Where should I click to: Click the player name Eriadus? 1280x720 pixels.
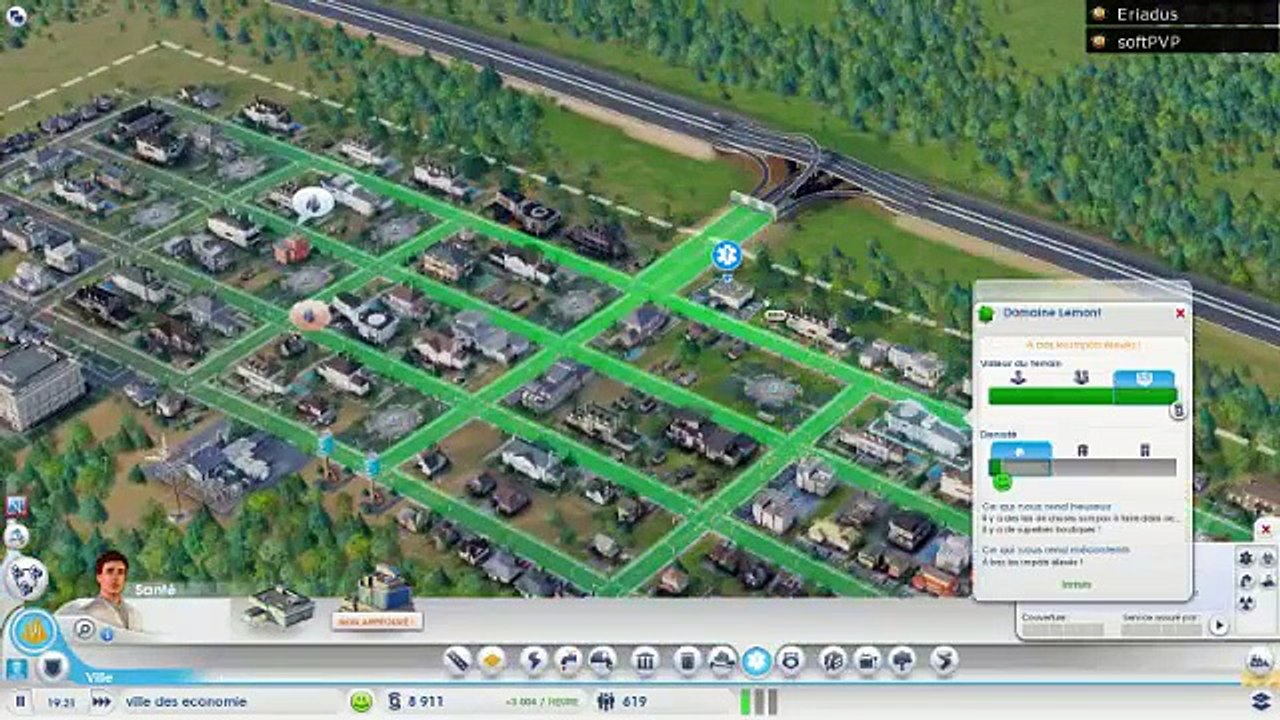click(x=1148, y=14)
